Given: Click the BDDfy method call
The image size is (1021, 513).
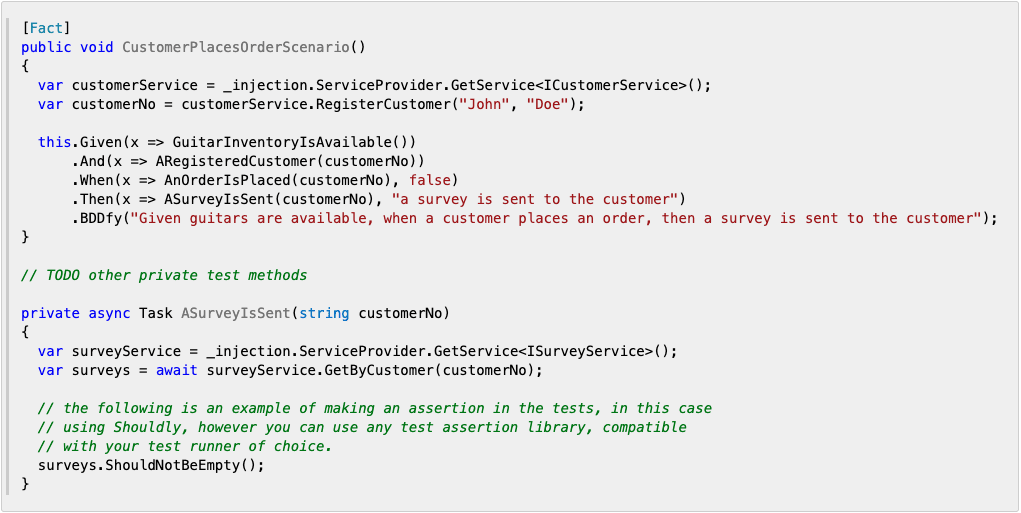Looking at the screenshot, I should (100, 218).
